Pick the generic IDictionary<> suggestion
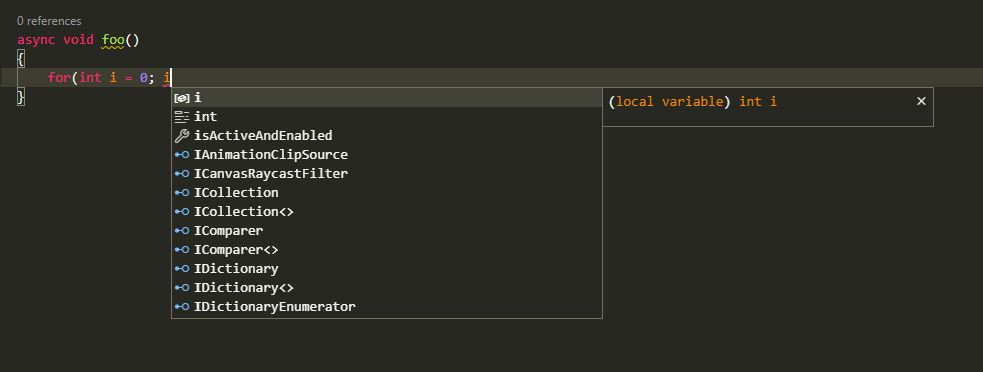Image resolution: width=983 pixels, height=372 pixels. [387, 288]
